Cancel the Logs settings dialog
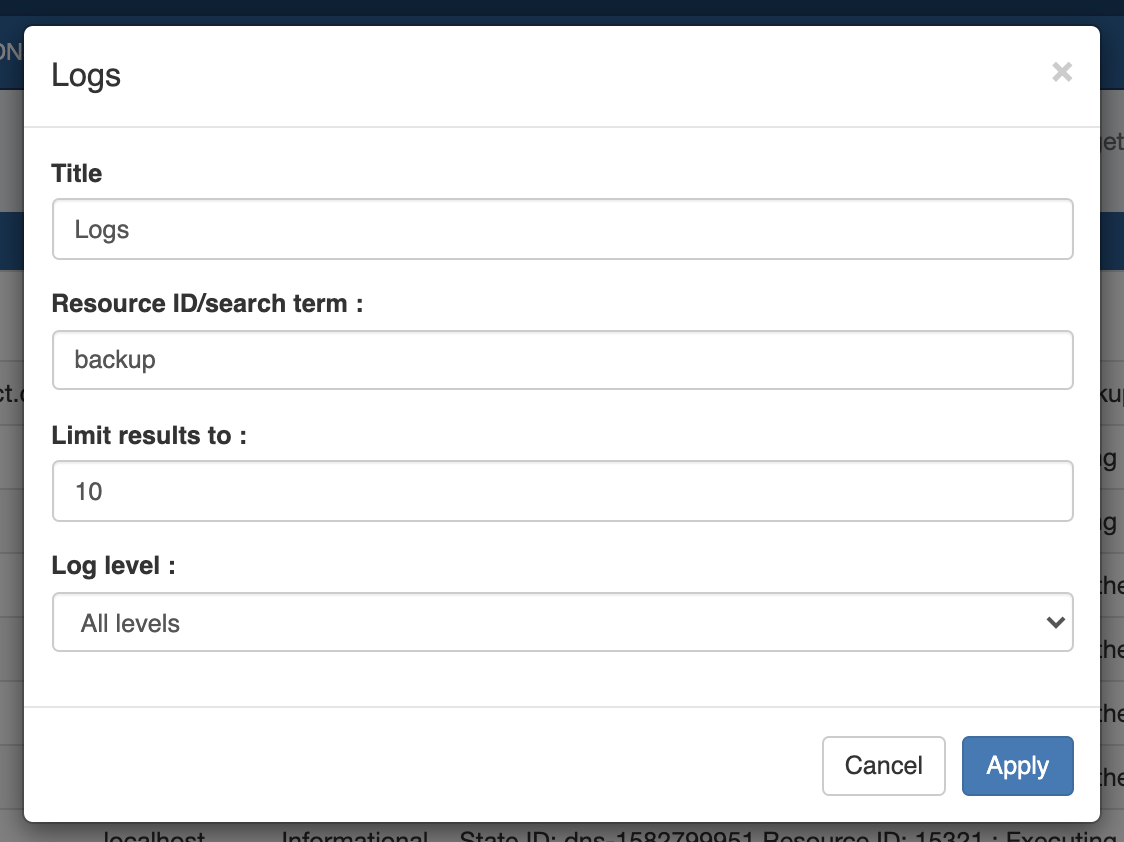1124x842 pixels. [883, 766]
